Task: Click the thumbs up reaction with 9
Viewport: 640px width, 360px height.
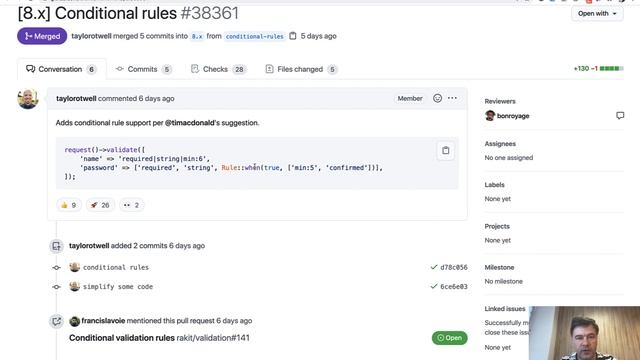Action: pyautogui.click(x=69, y=205)
